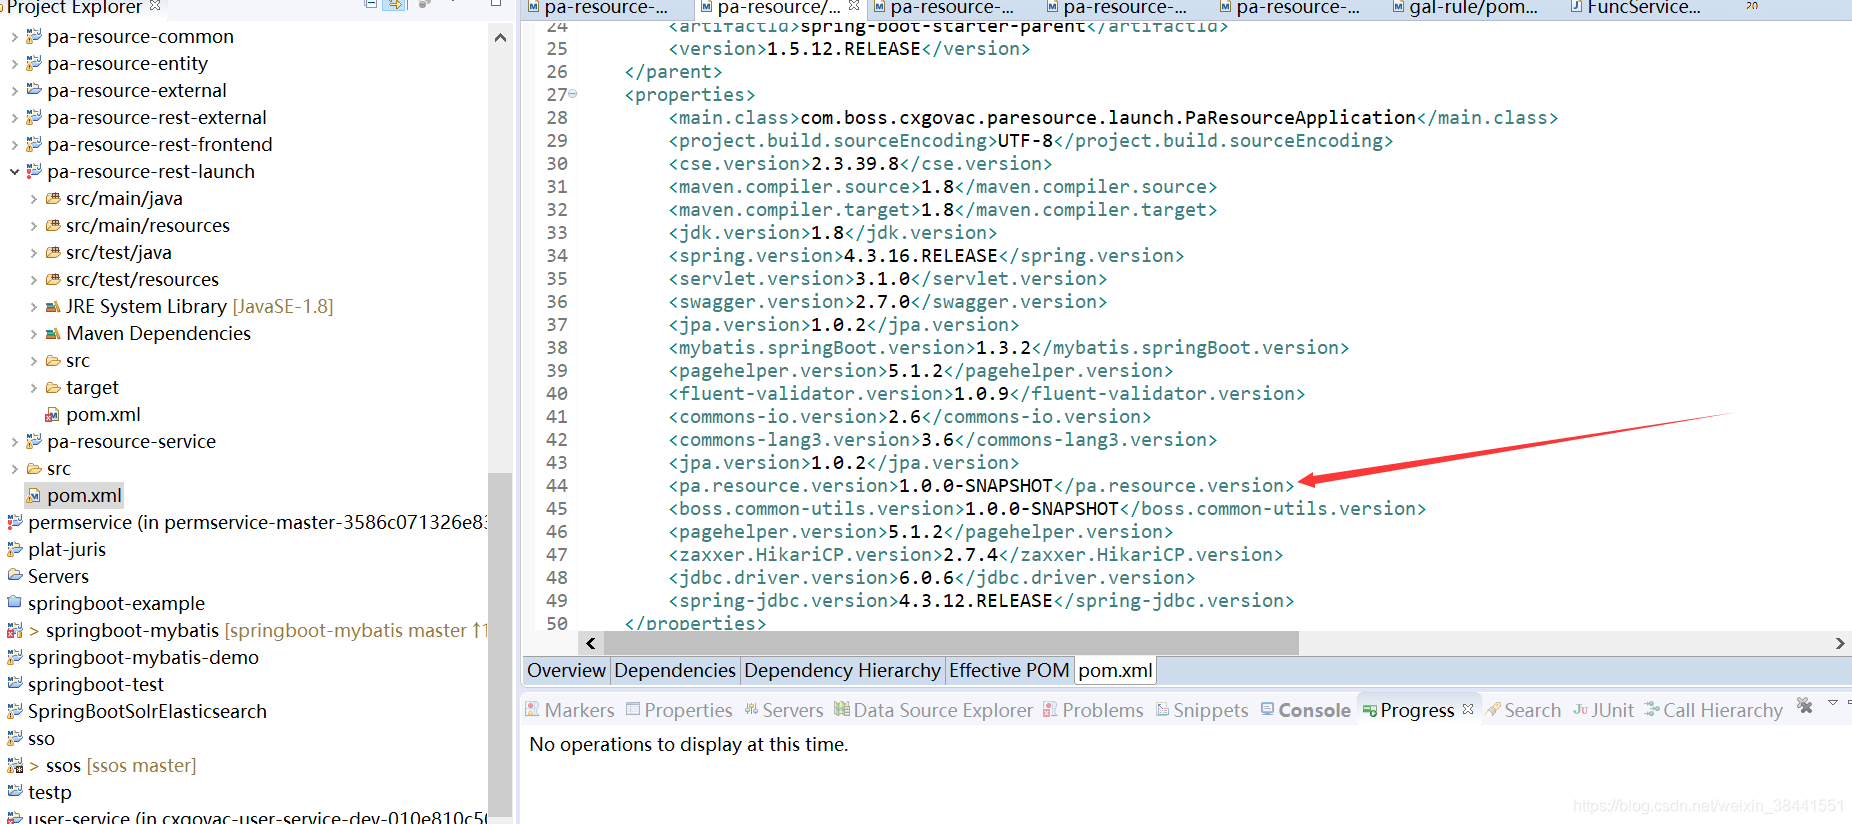The width and height of the screenshot is (1852, 824).
Task: Click the testp project icon
Action: click(x=15, y=792)
